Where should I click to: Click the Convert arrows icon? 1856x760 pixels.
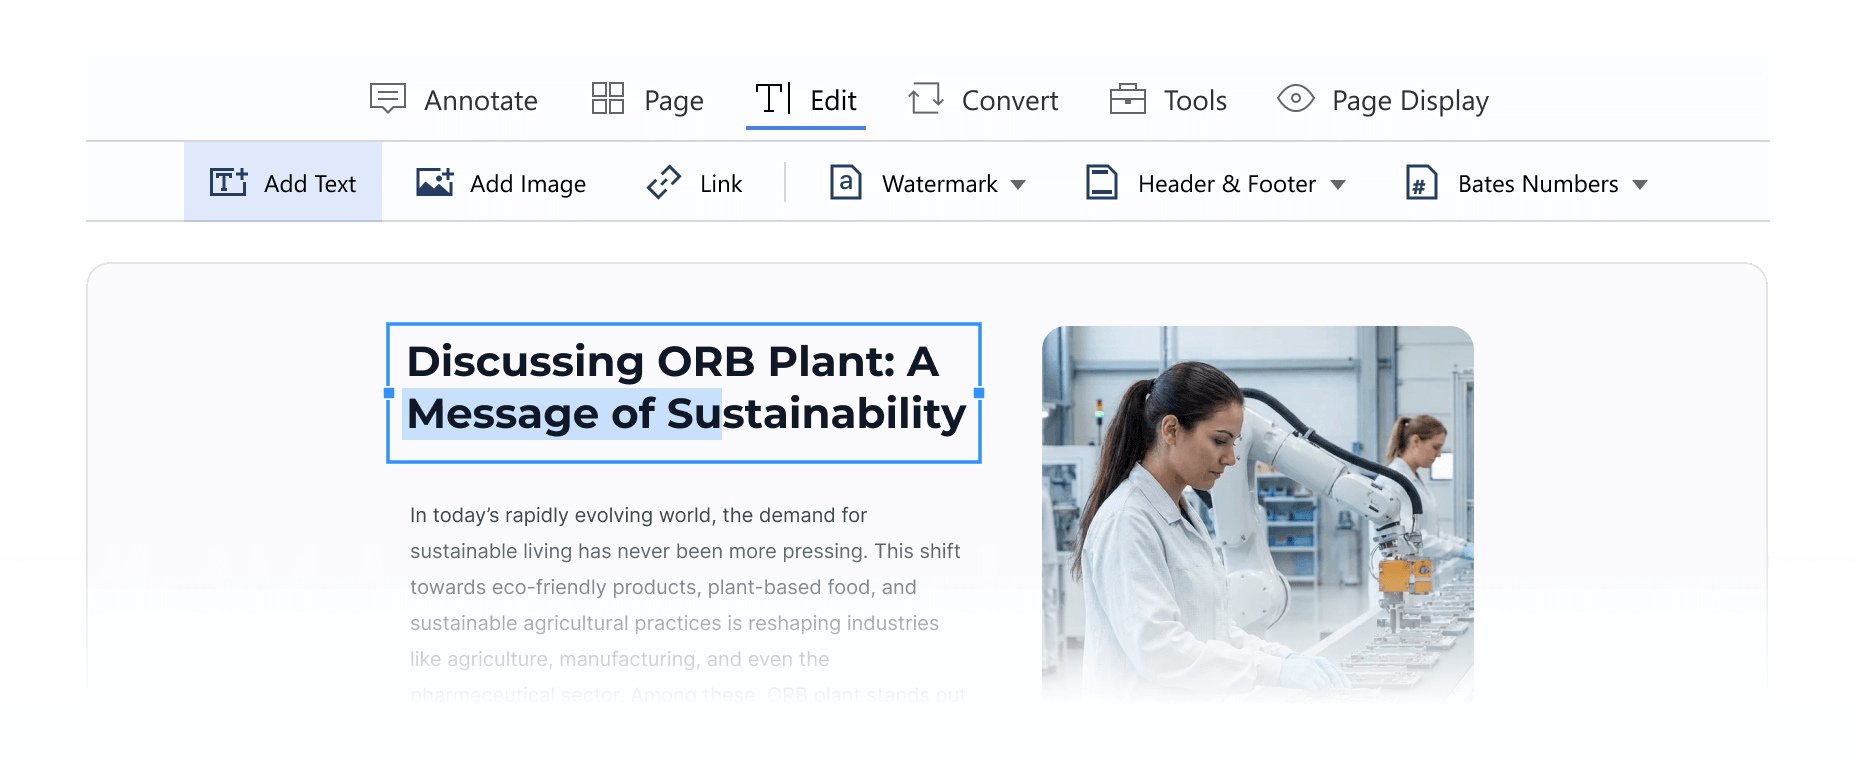[x=926, y=99]
